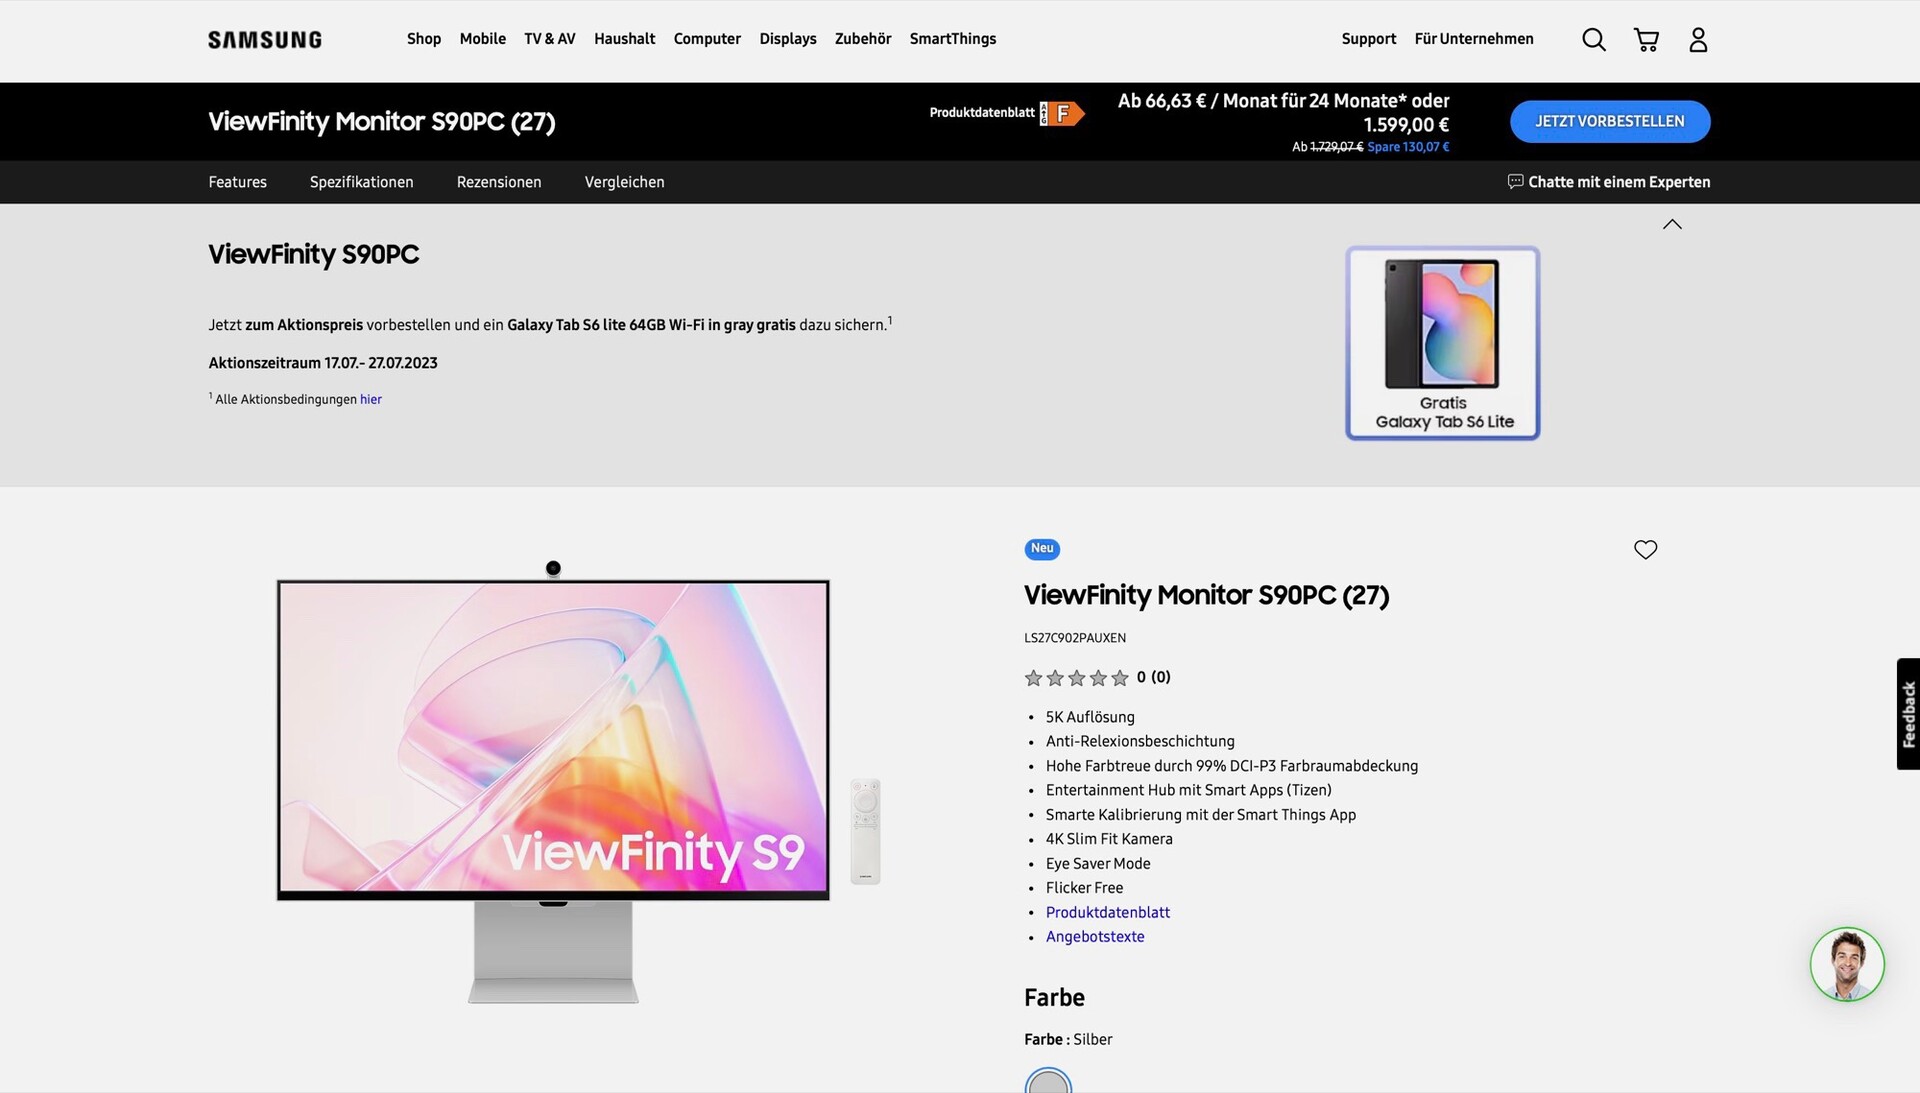Open the energy label F icon
This screenshot has width=1920, height=1093.
[1062, 113]
